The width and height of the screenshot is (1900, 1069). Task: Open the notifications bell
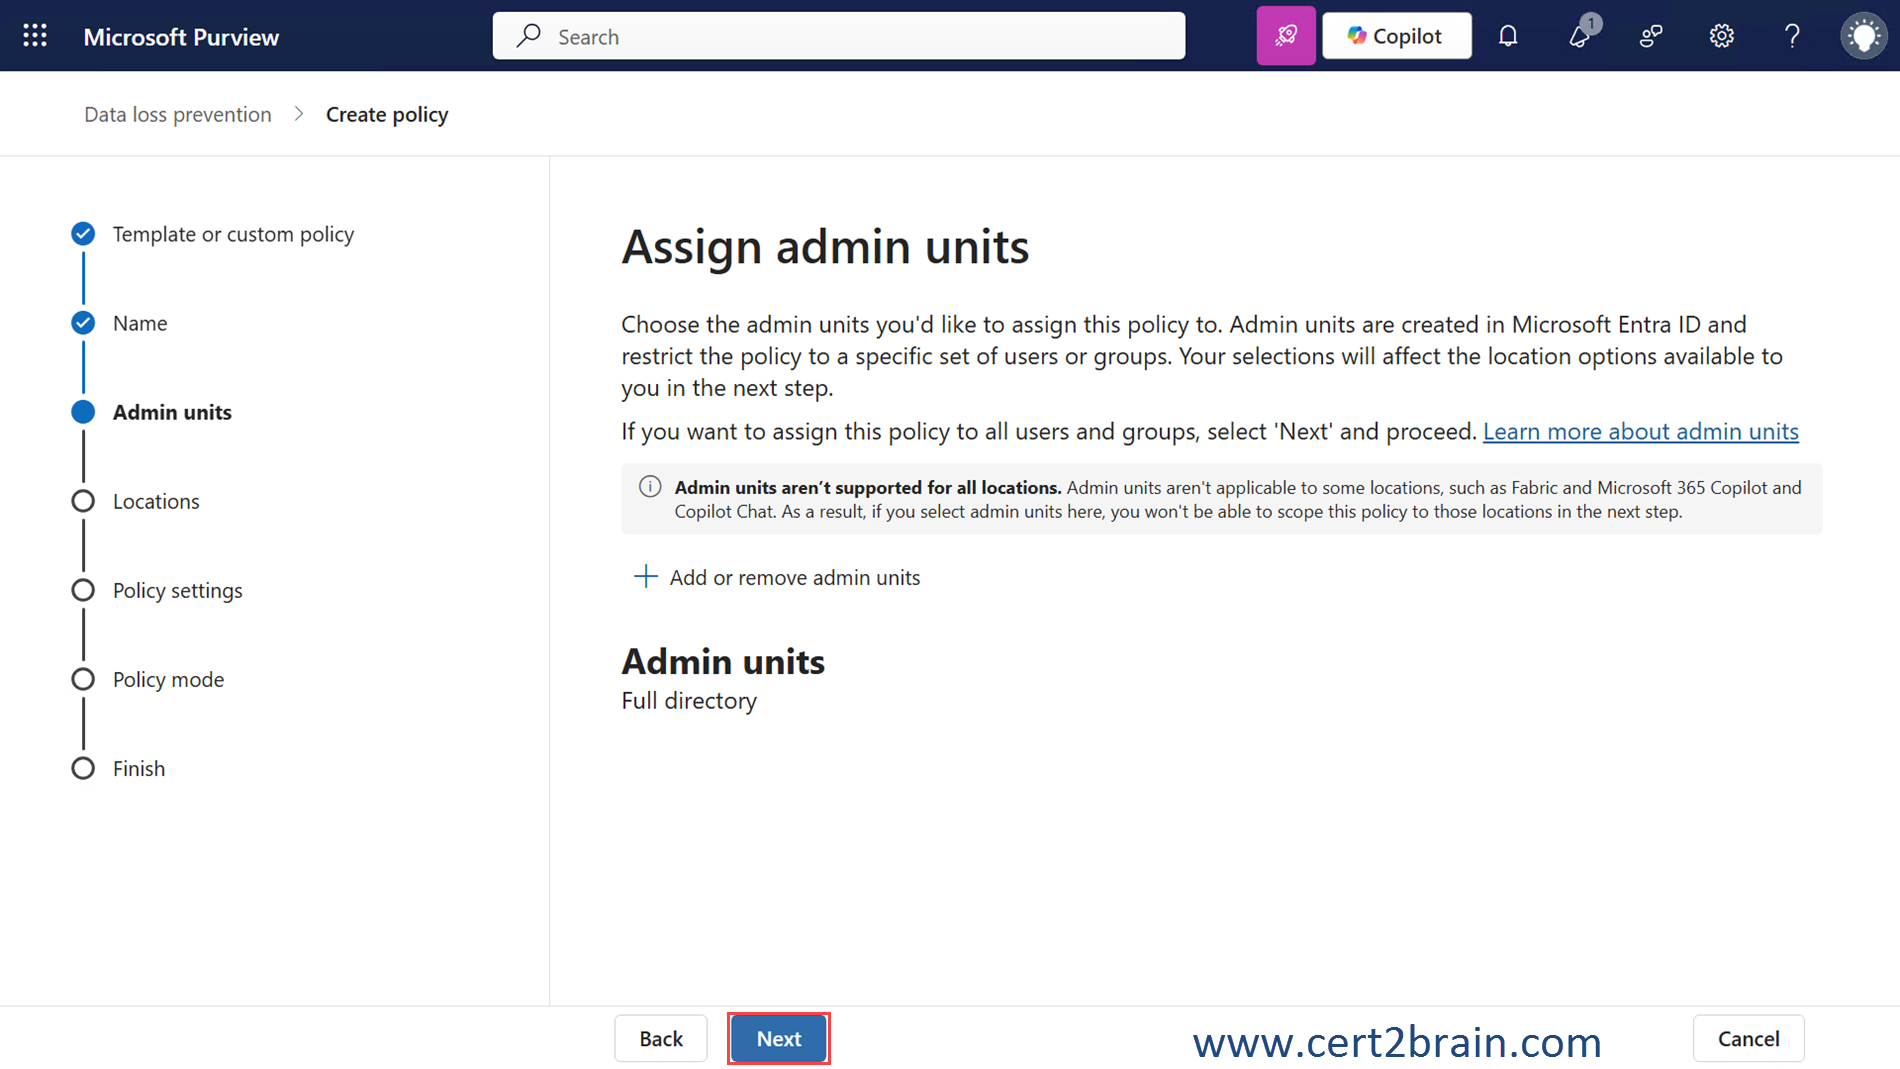pyautogui.click(x=1507, y=36)
